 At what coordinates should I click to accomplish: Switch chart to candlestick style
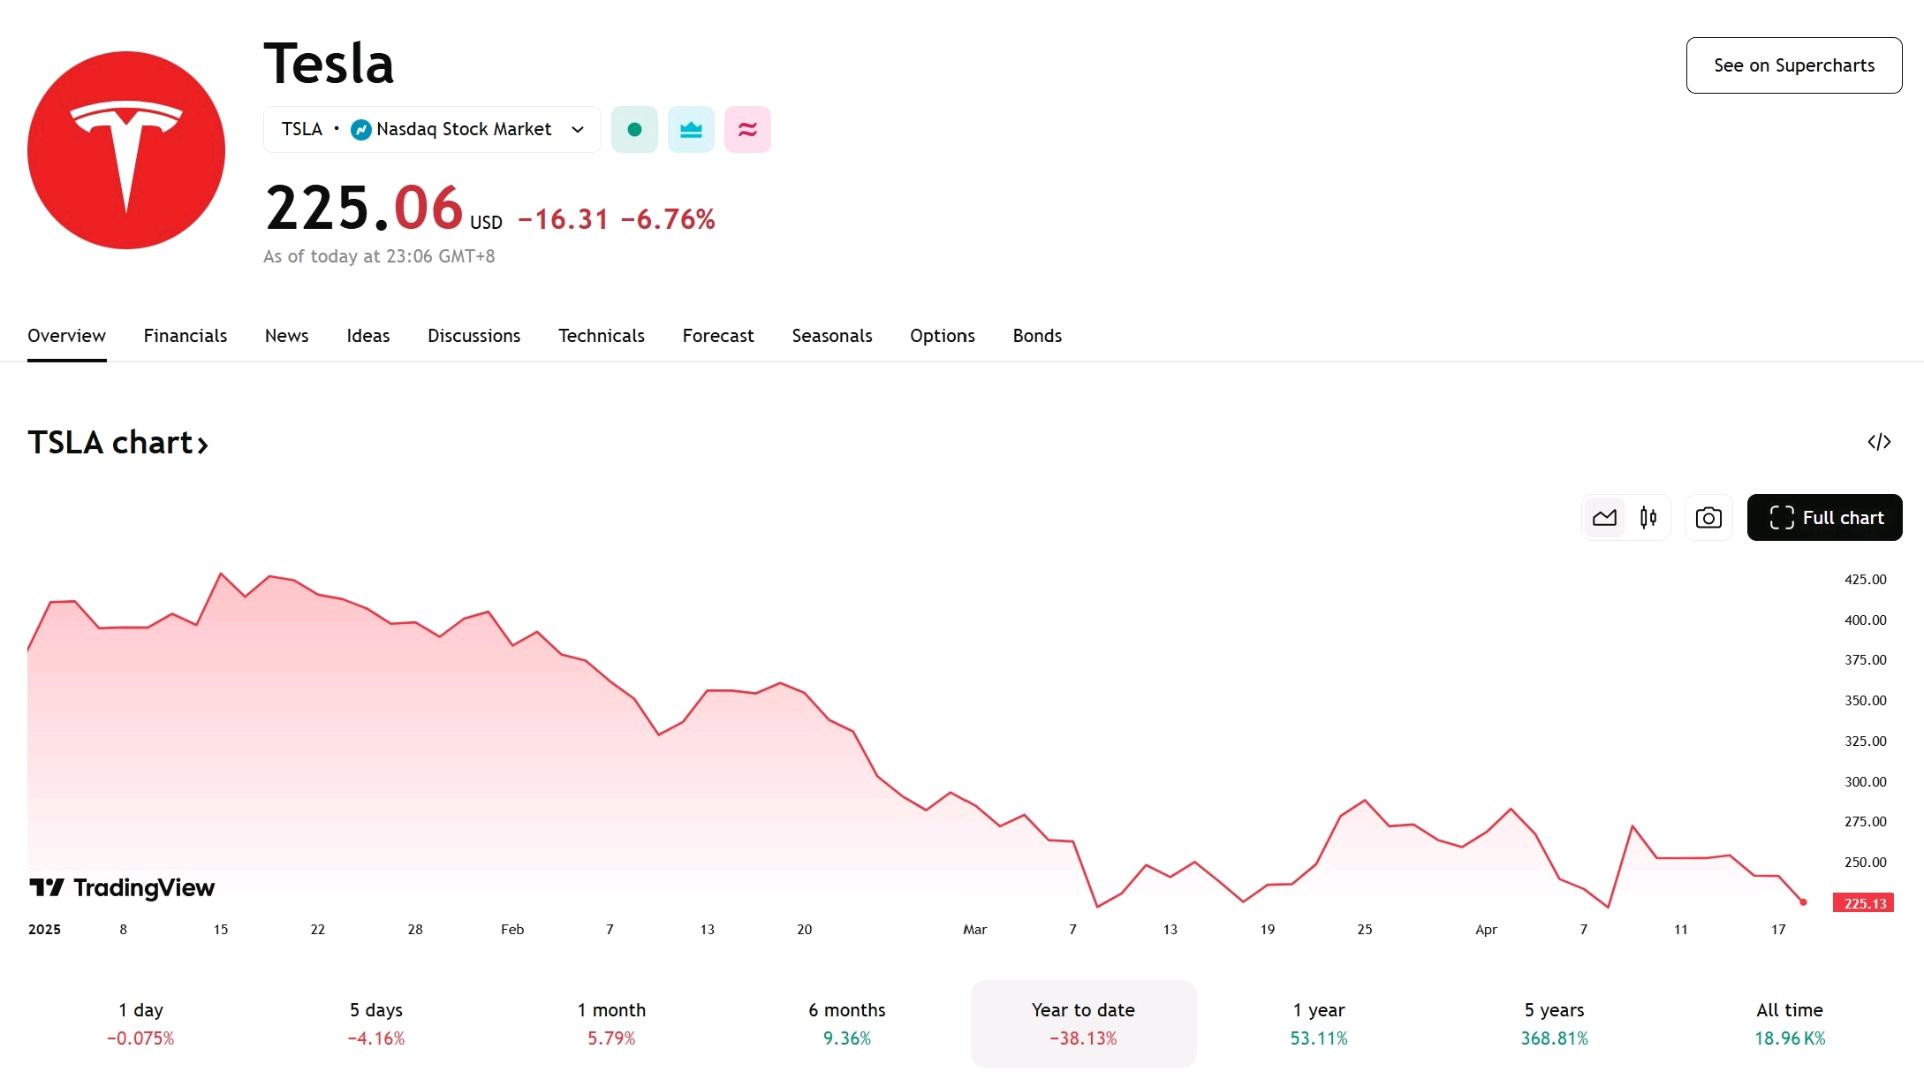tap(1648, 518)
